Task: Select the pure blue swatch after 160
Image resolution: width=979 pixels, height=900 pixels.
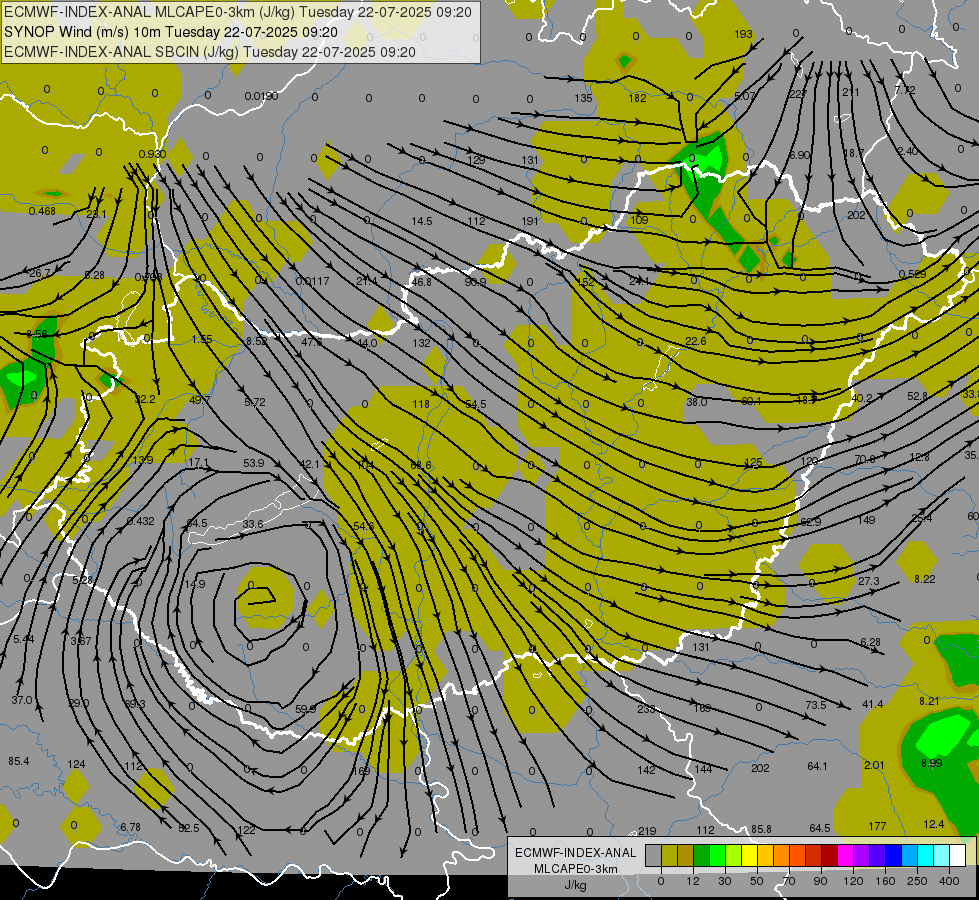Action: (x=893, y=855)
